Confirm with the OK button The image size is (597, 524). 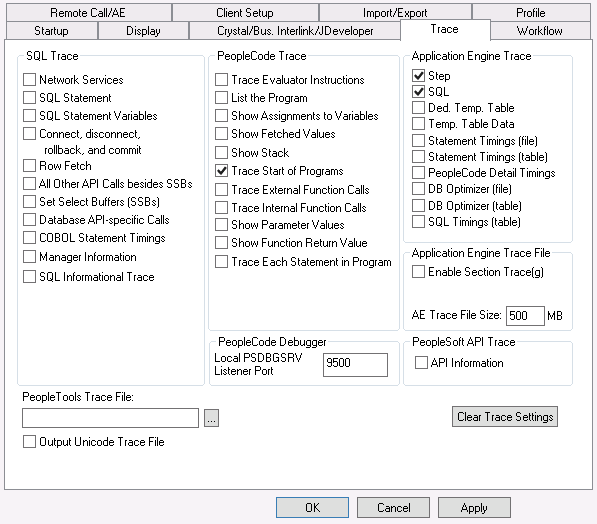tap(312, 508)
